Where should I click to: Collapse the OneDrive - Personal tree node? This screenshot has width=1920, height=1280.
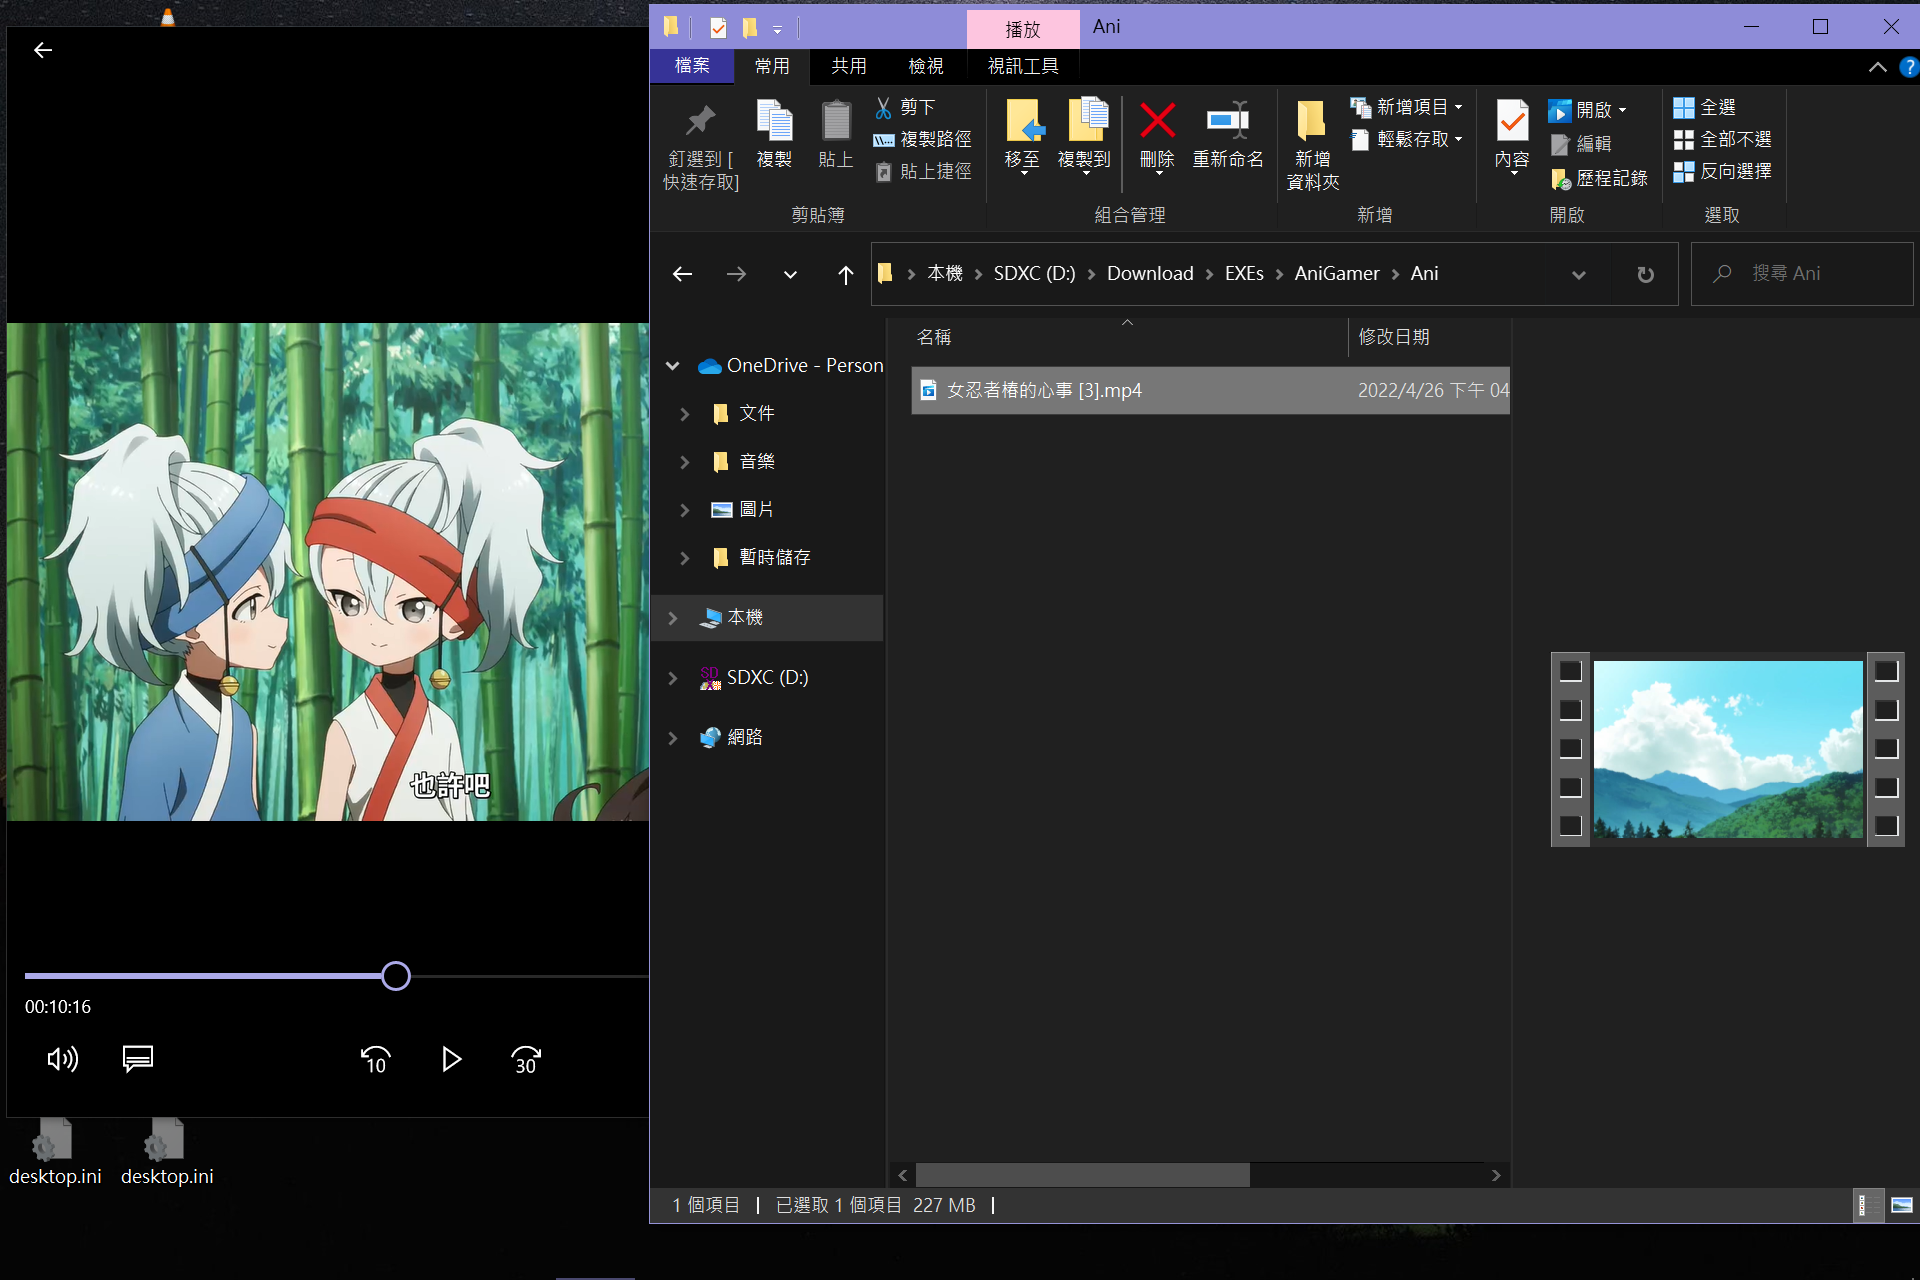pos(673,366)
